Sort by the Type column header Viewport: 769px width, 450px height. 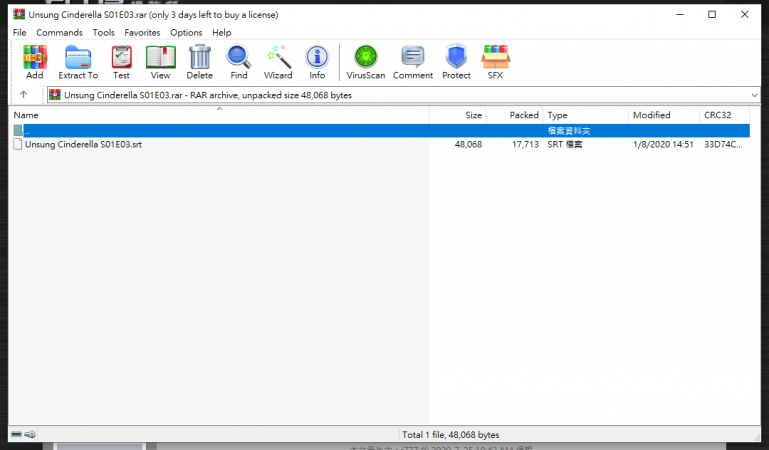tap(586, 115)
